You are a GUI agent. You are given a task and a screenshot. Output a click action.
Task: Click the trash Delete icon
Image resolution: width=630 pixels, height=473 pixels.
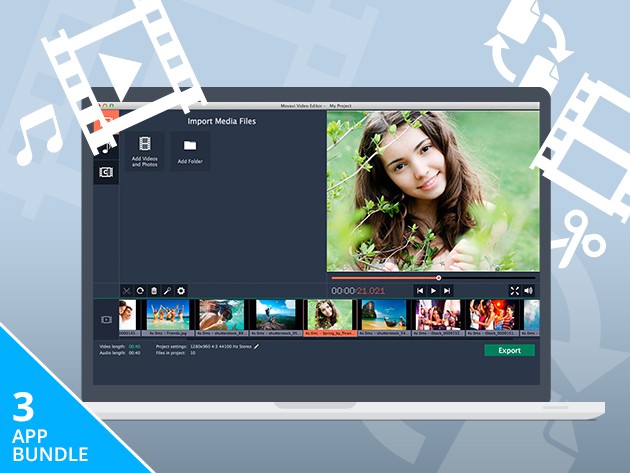coord(154,291)
